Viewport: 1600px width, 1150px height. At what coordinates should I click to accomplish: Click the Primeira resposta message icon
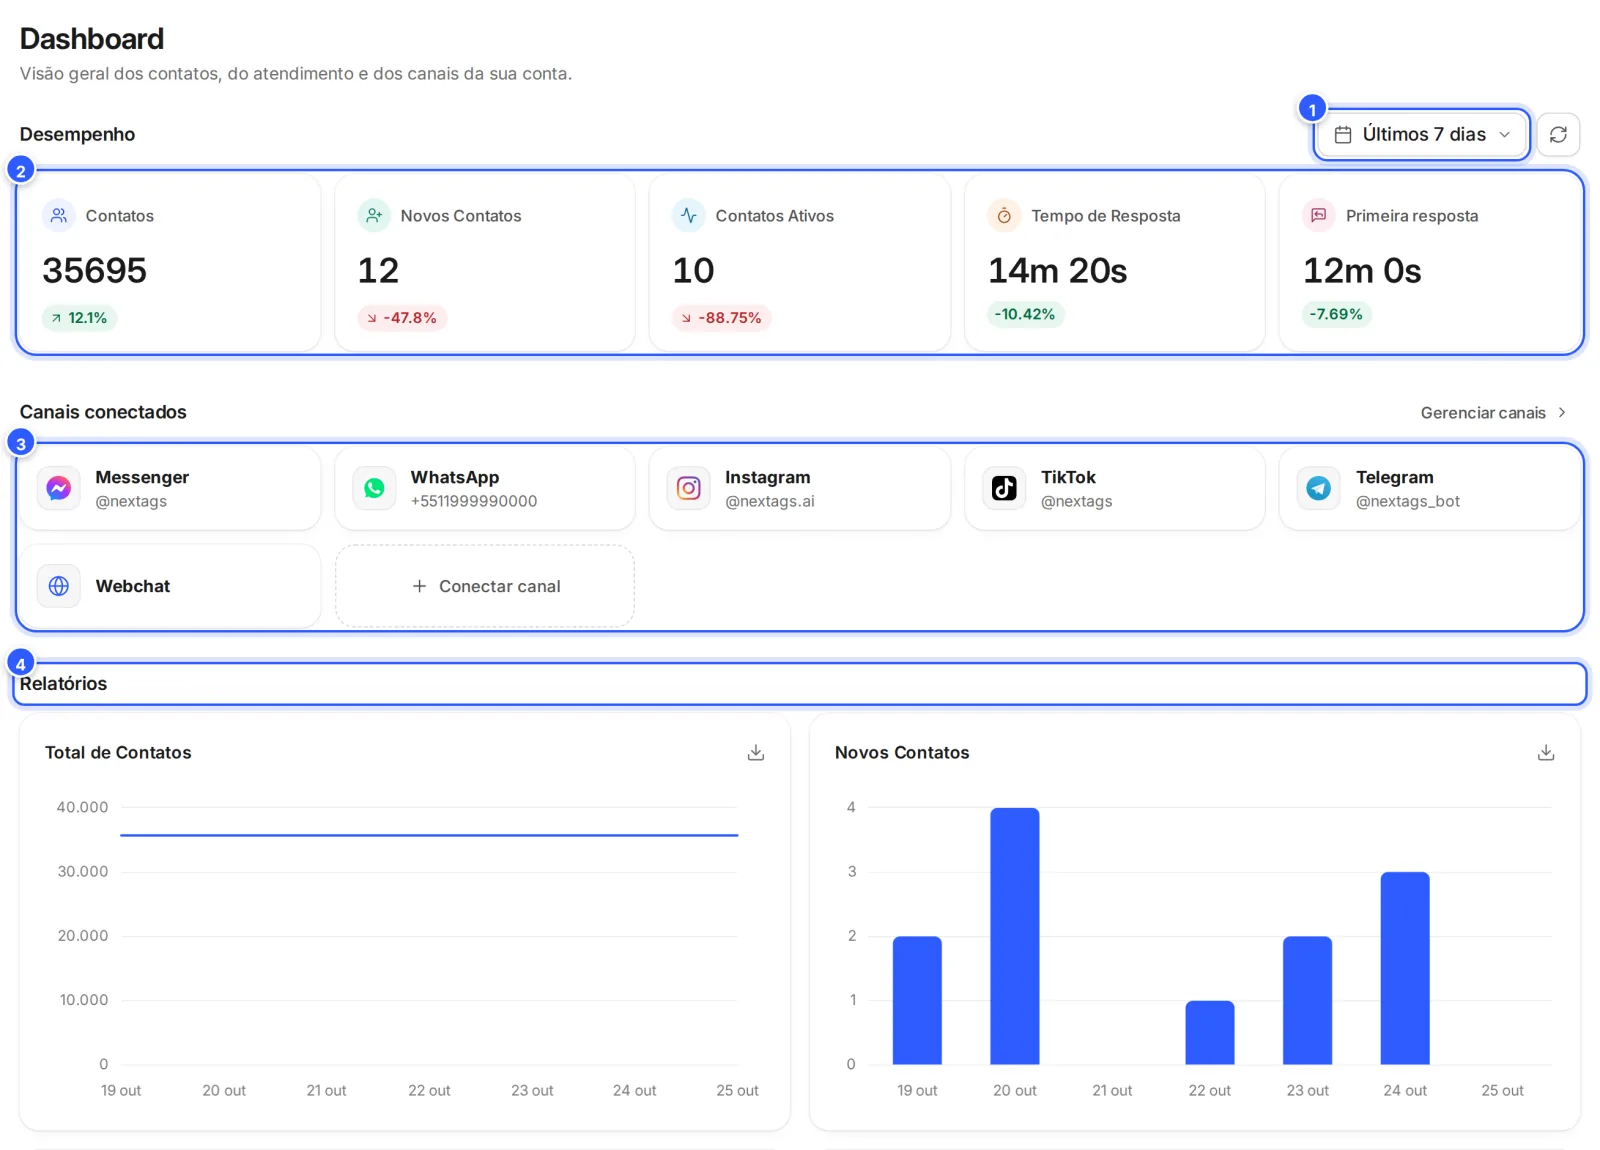pyautogui.click(x=1319, y=215)
